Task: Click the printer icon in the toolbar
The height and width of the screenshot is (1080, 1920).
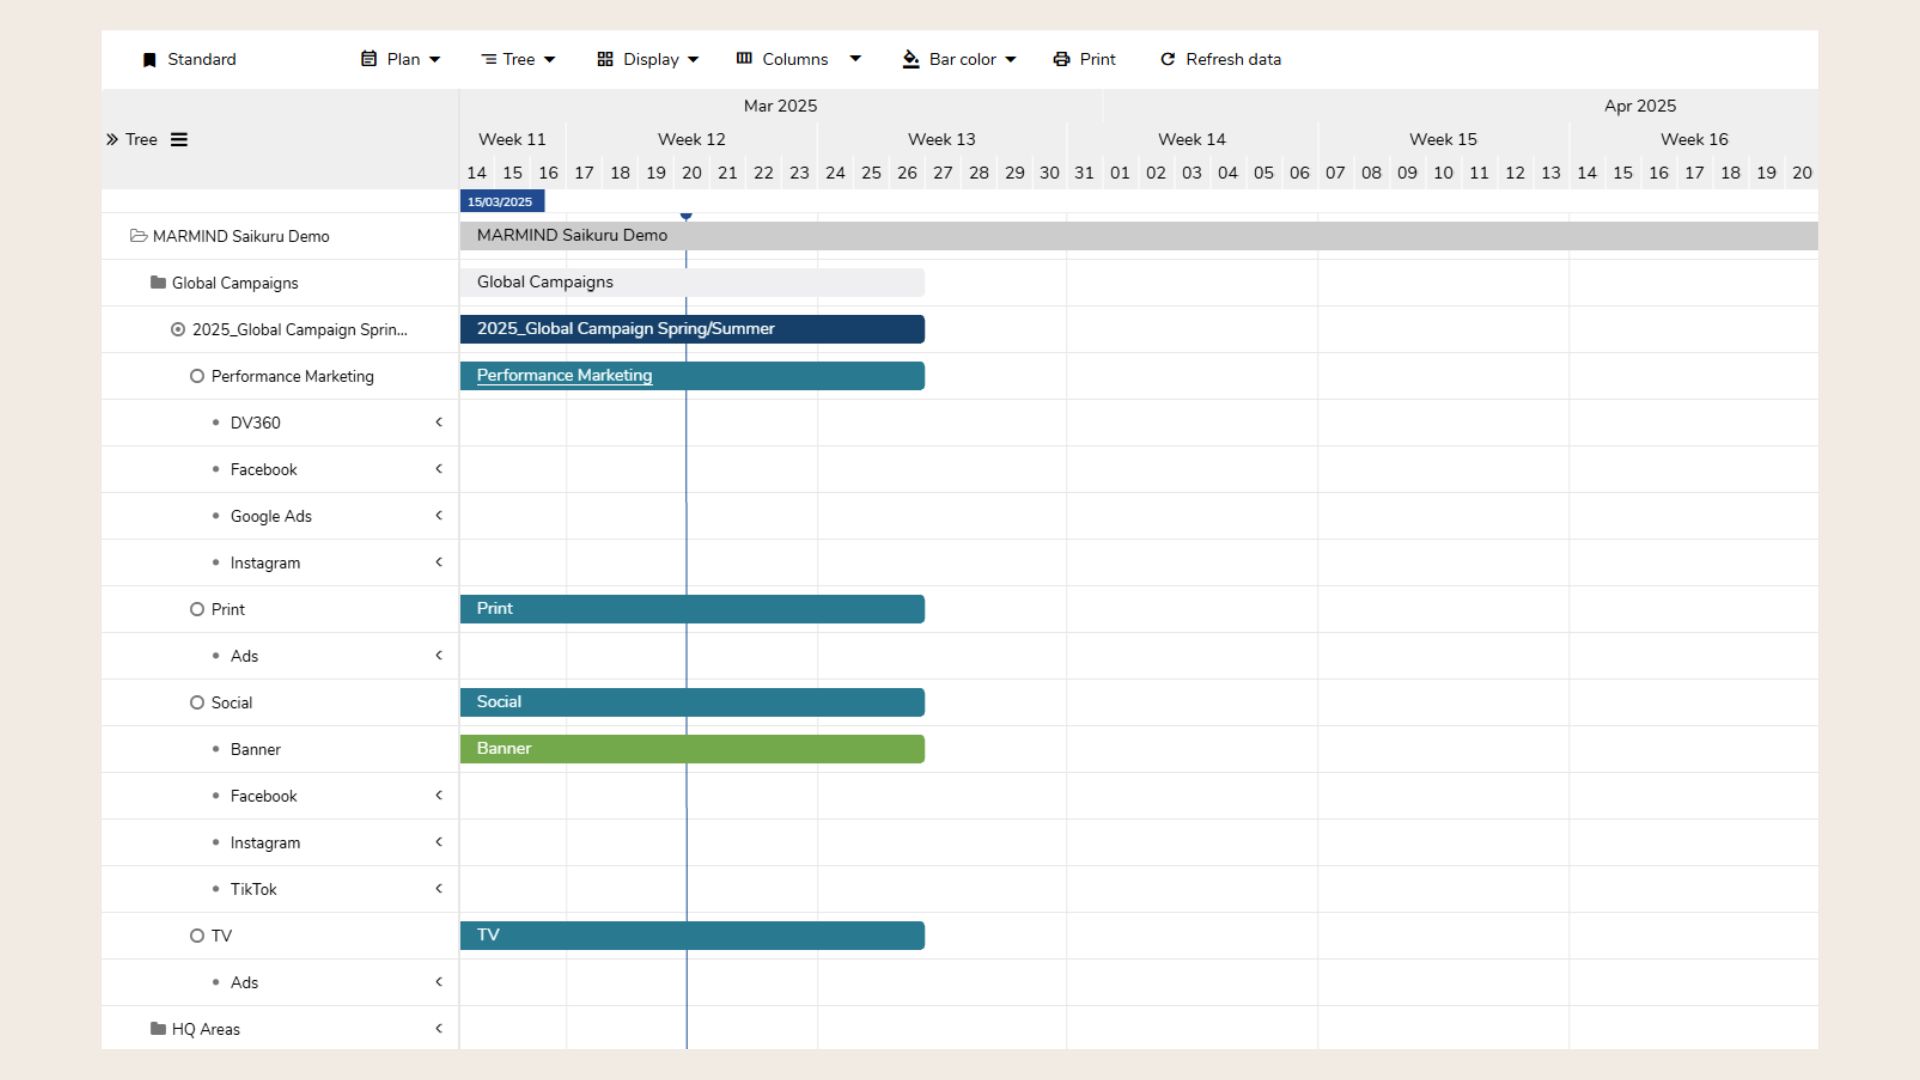Action: coord(1061,59)
